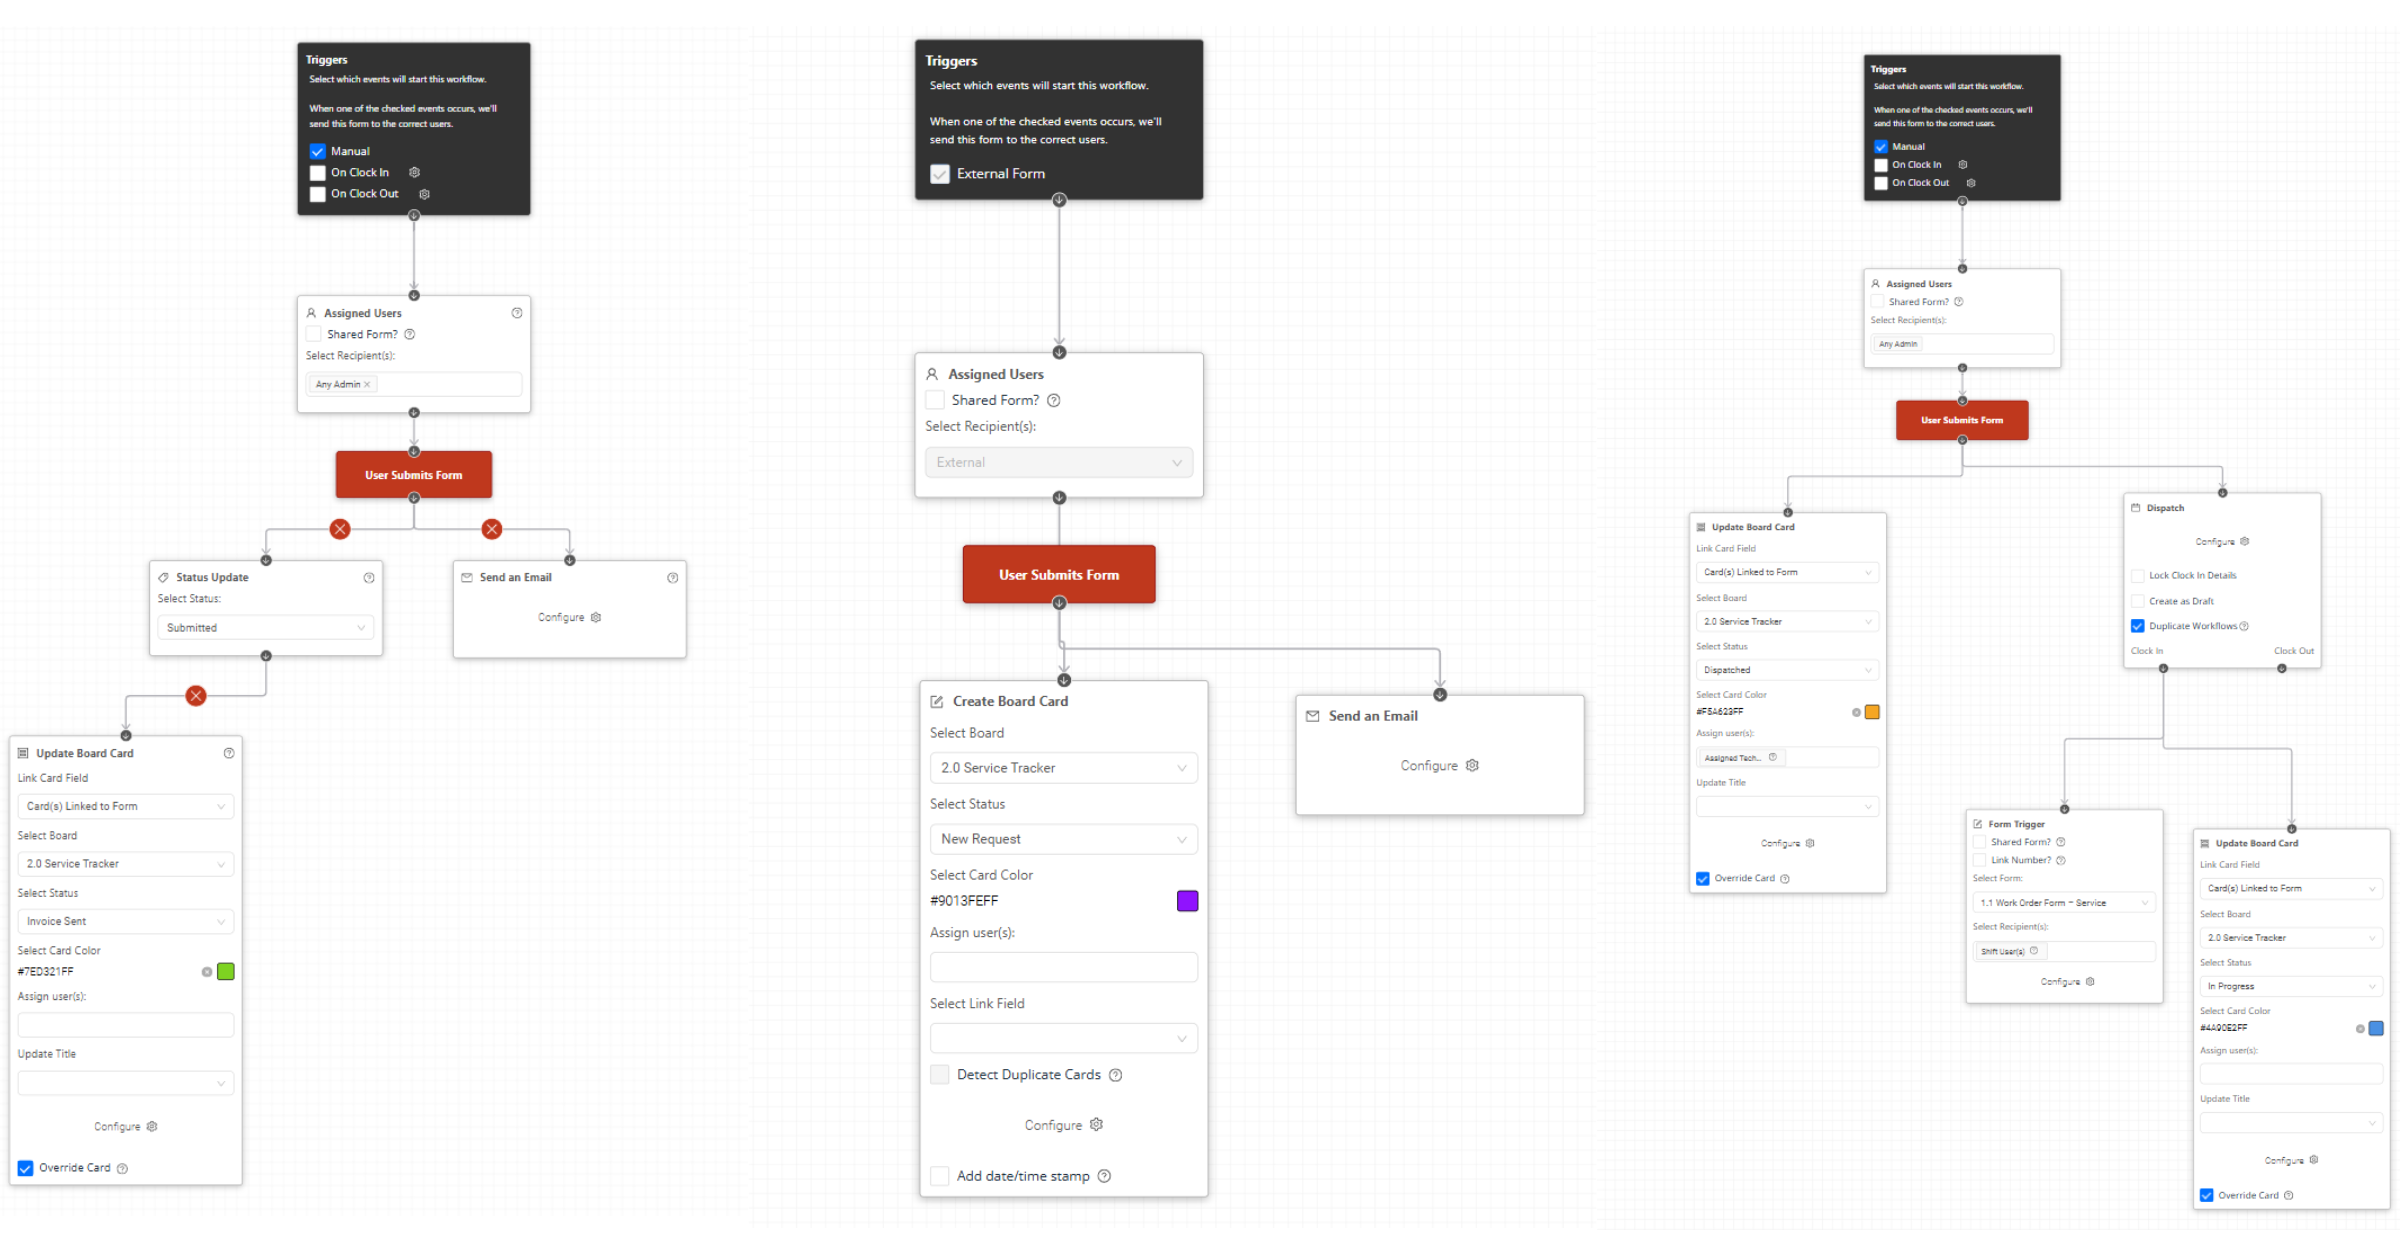This screenshot has height=1256, width=2400.
Task: Toggle External Form trigger checkbox
Action: click(940, 174)
